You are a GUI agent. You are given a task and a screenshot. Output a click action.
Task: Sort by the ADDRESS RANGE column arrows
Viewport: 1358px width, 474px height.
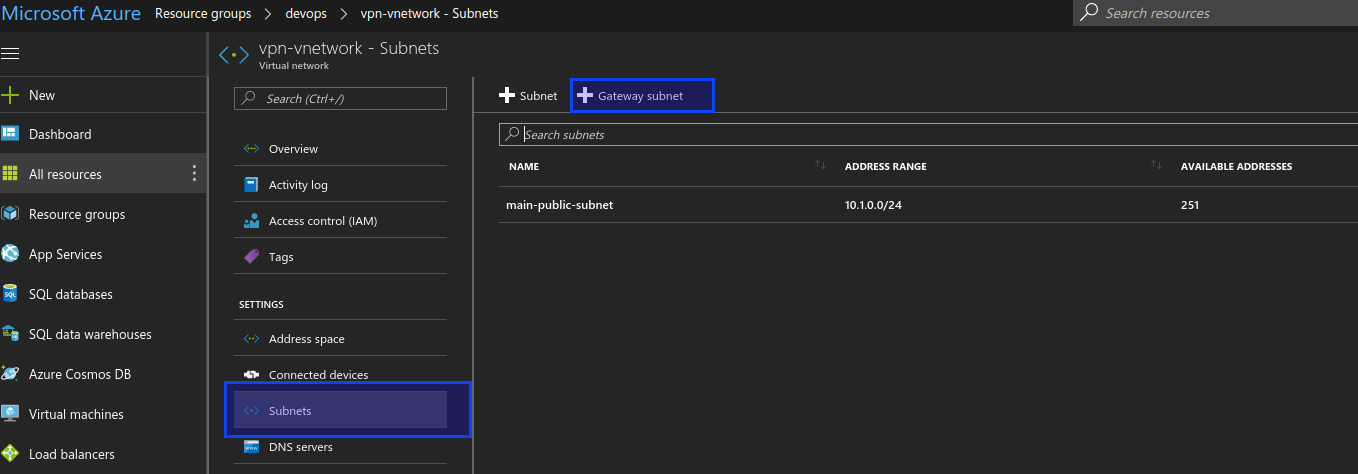point(1156,165)
